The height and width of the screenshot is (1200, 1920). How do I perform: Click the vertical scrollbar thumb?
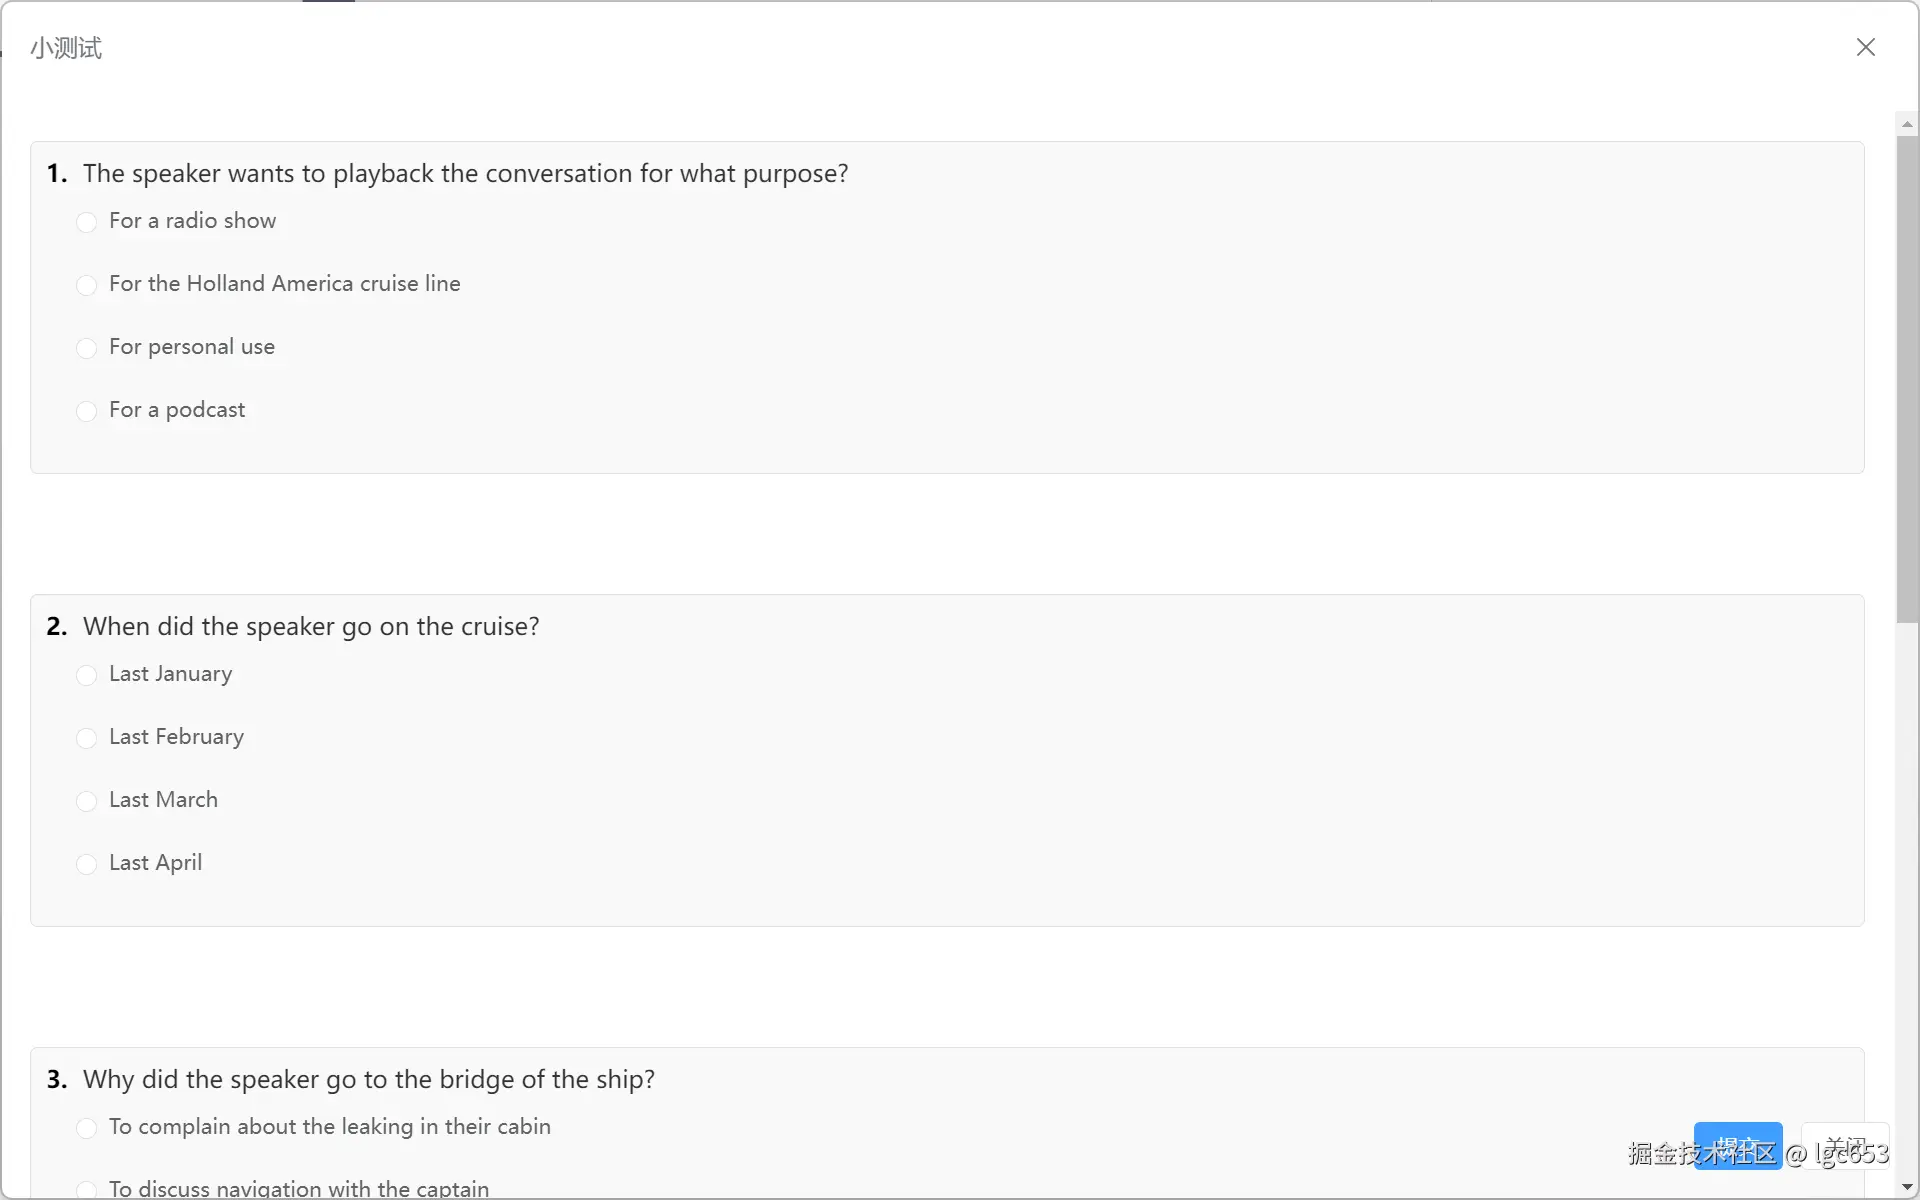[1907, 380]
